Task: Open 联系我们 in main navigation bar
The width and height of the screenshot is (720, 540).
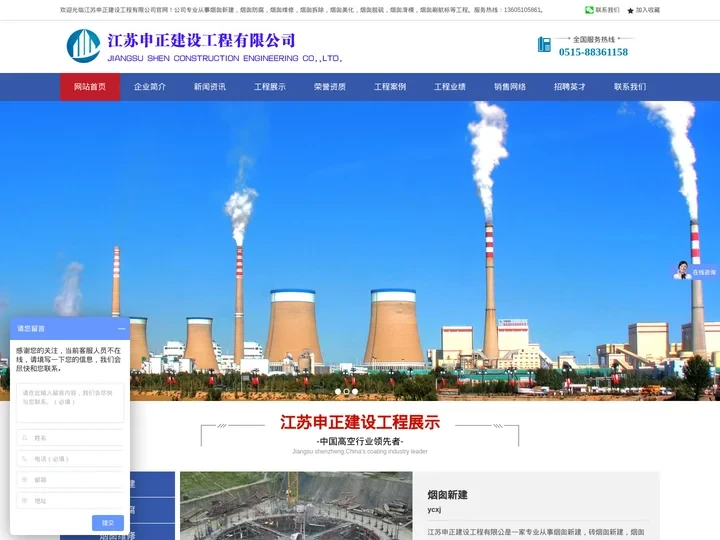Action: pyautogui.click(x=630, y=87)
